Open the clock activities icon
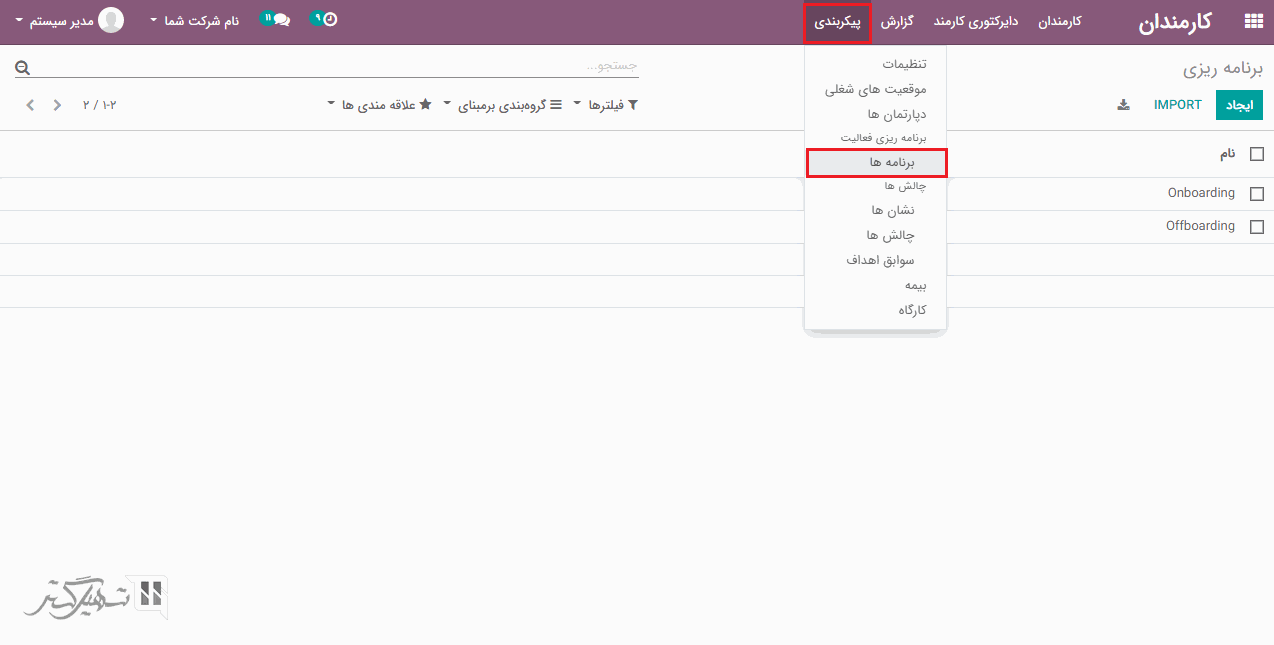The height and width of the screenshot is (645, 1274). [x=329, y=20]
